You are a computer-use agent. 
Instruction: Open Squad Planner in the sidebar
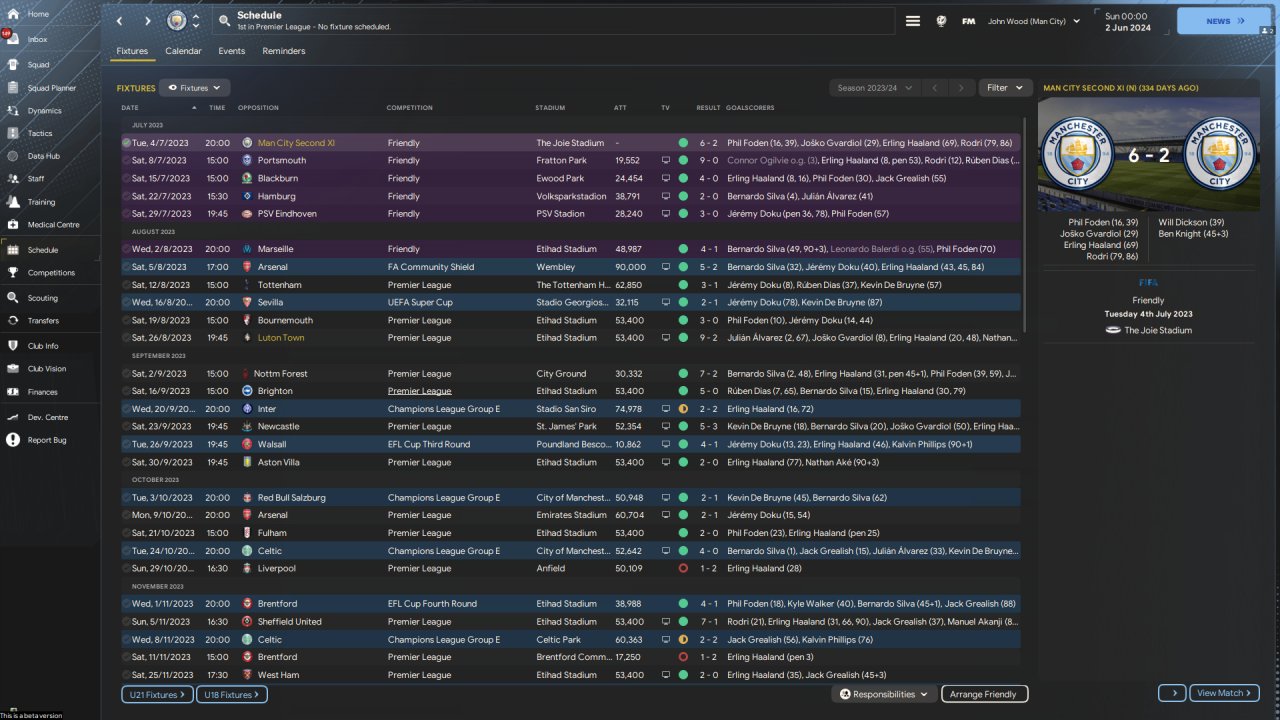50,88
